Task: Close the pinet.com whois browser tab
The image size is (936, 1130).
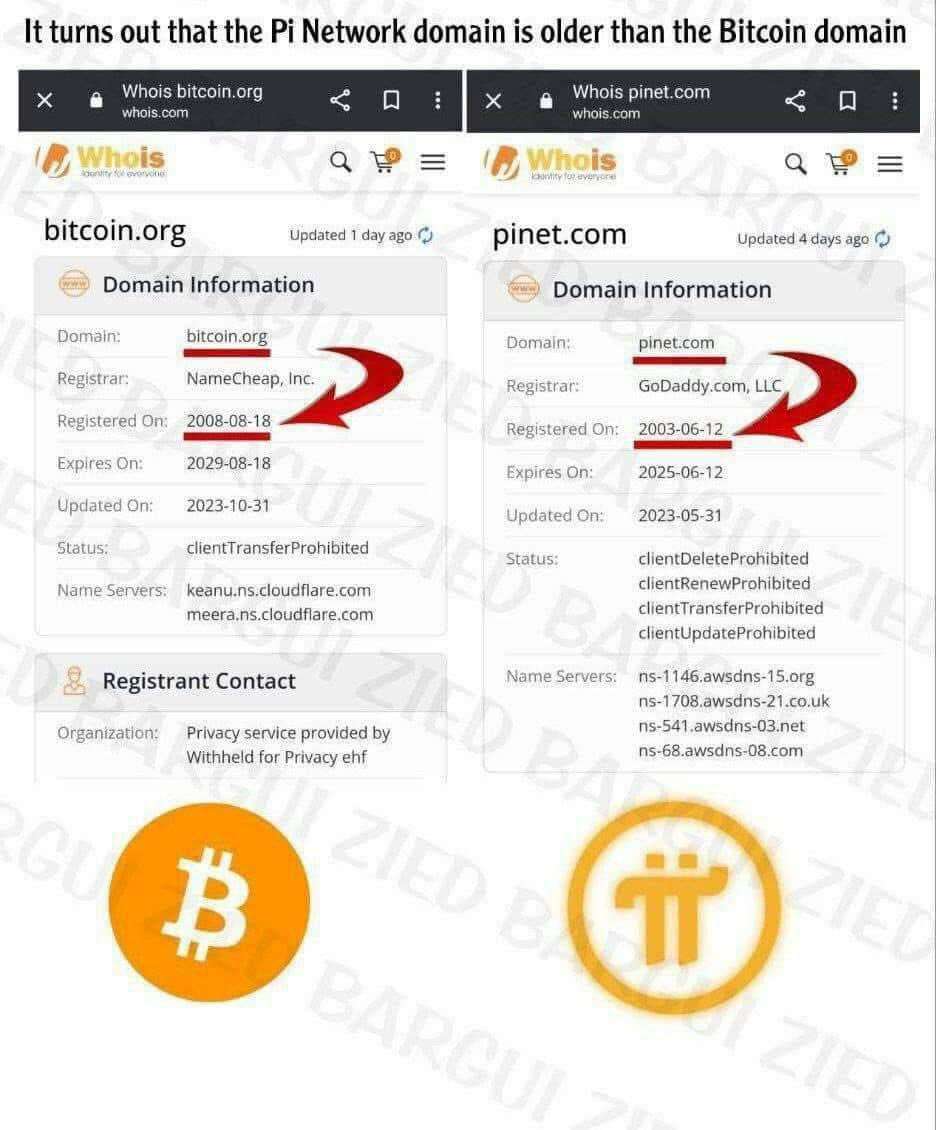Action: pos(493,101)
